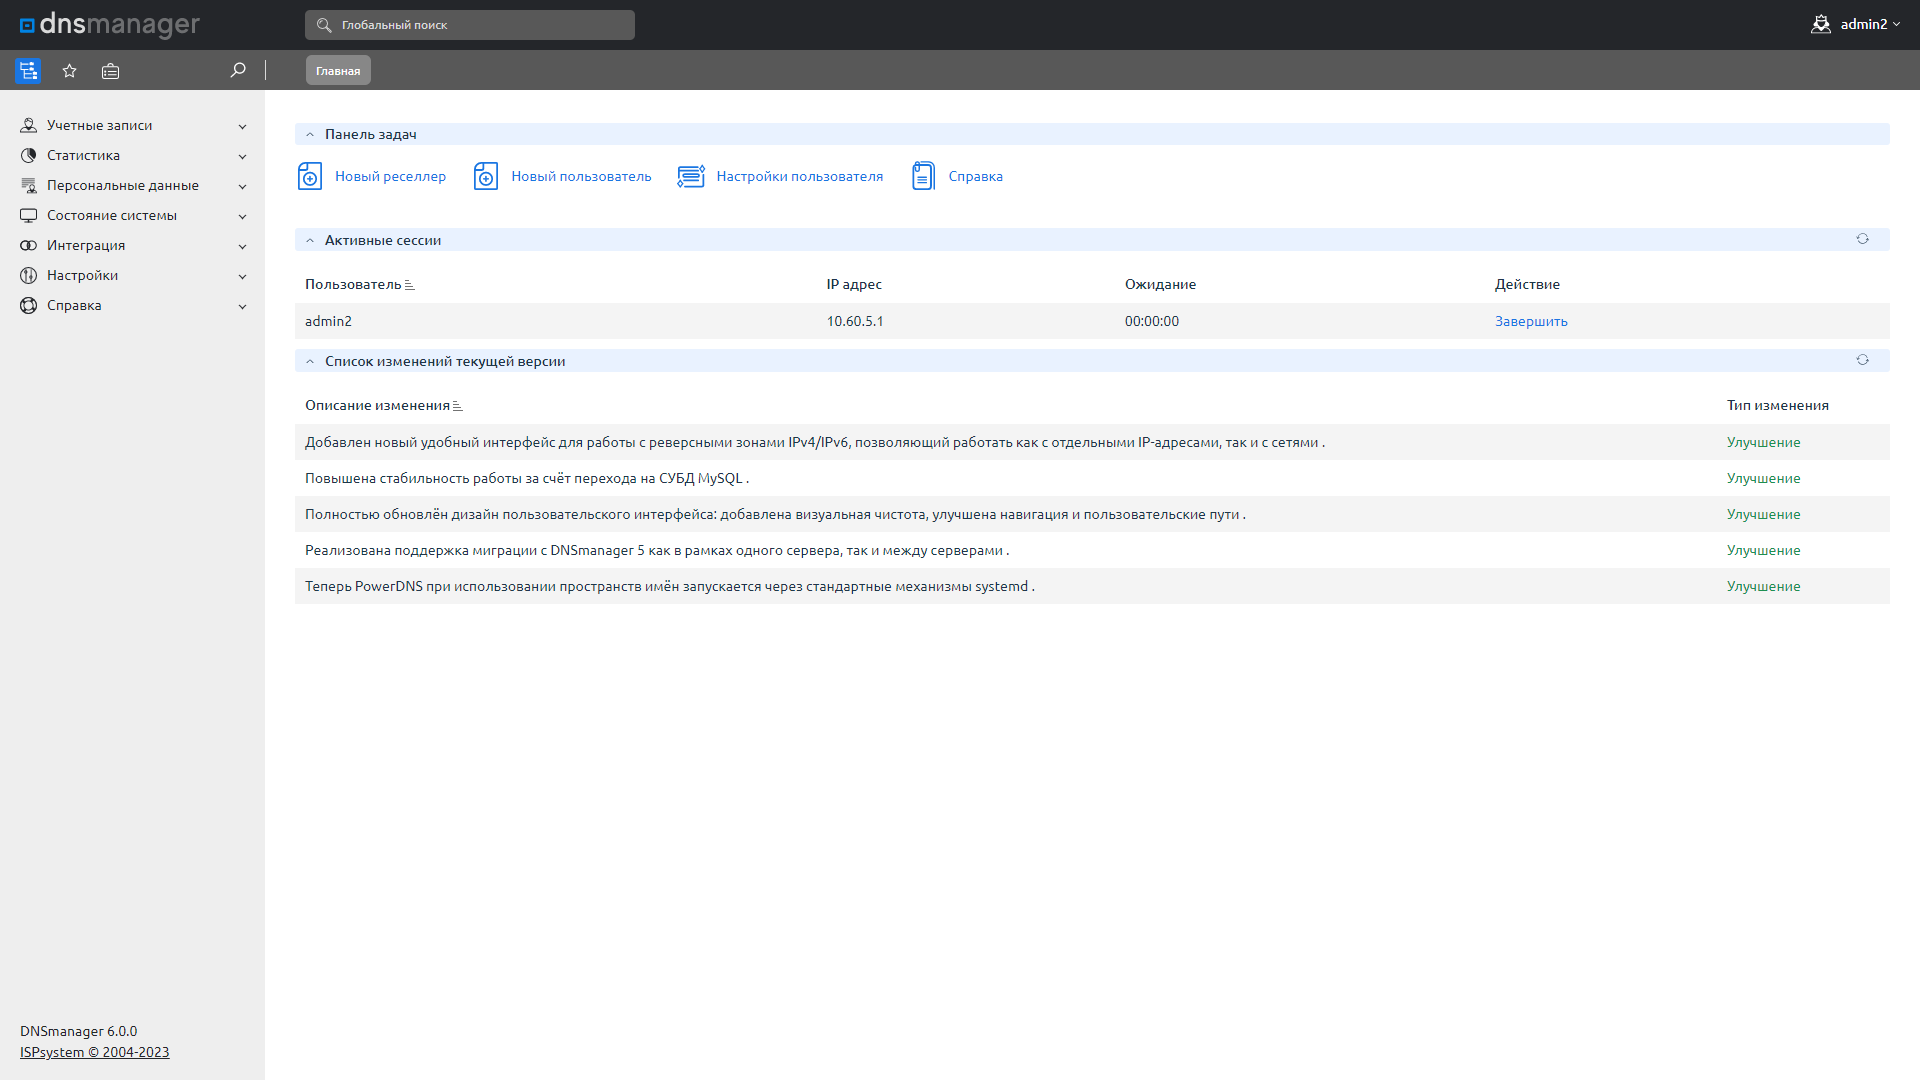Collapse the Активные сессии section
This screenshot has width=1920, height=1080.
tap(310, 240)
